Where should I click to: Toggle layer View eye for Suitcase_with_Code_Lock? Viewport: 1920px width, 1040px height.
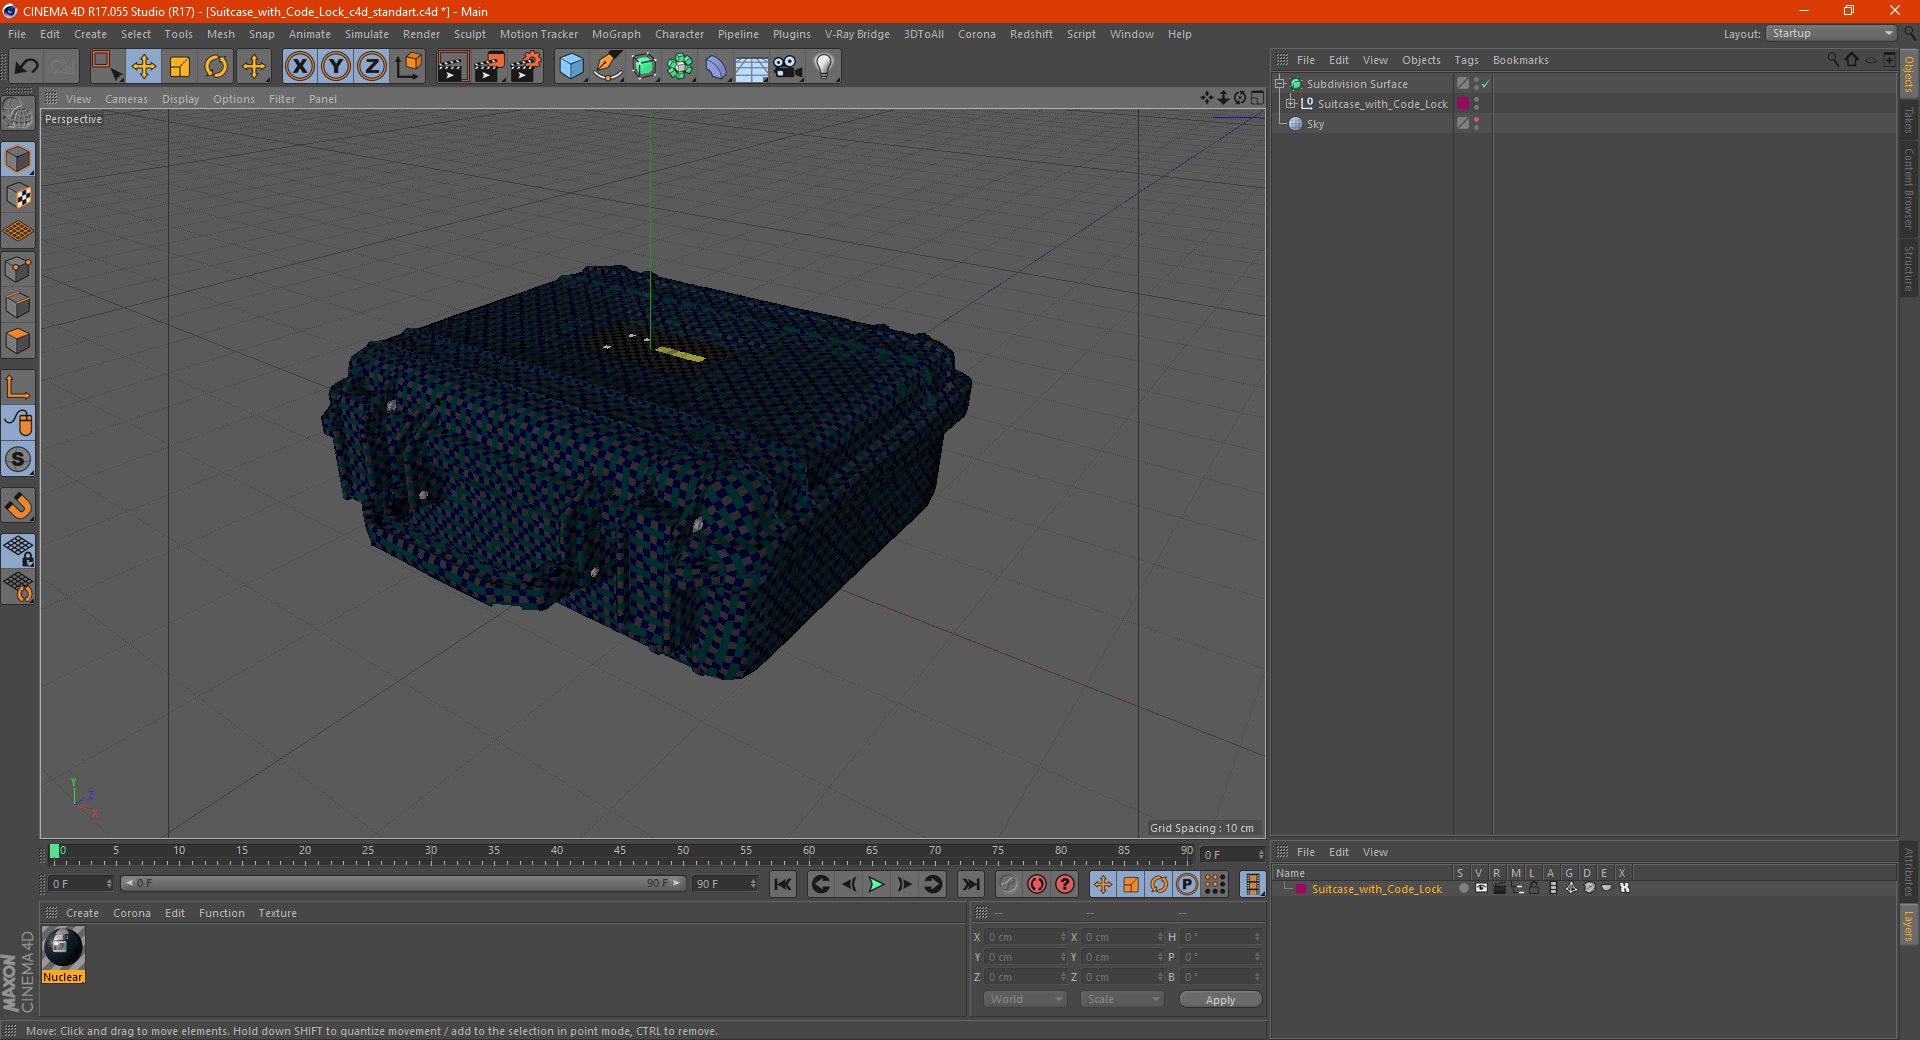coord(1481,888)
